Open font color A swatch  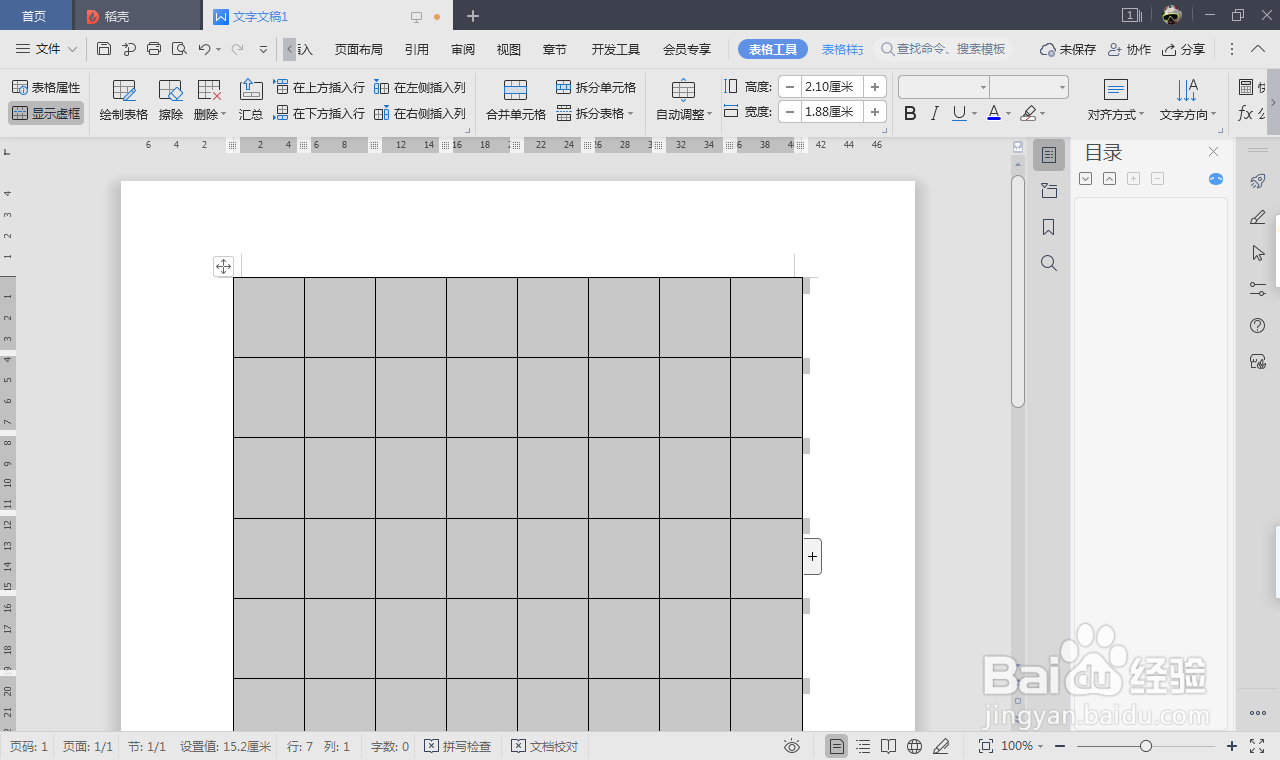coord(994,114)
